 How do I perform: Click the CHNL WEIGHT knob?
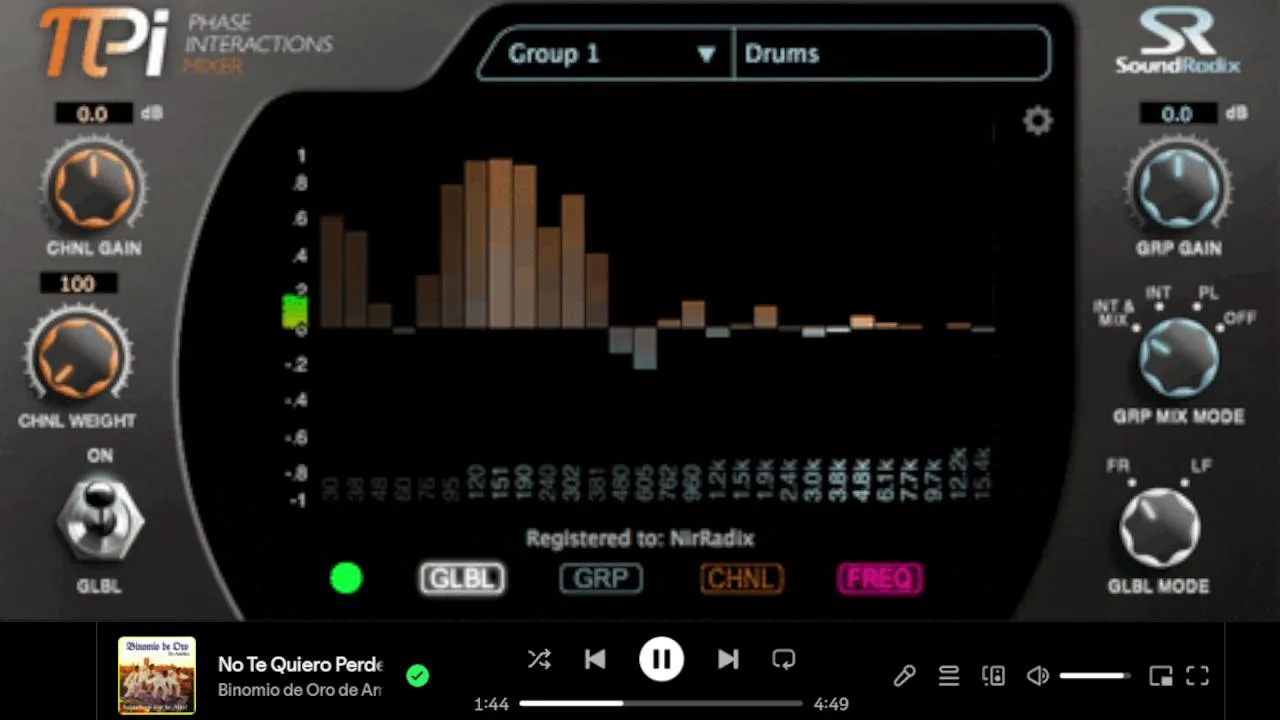point(77,356)
